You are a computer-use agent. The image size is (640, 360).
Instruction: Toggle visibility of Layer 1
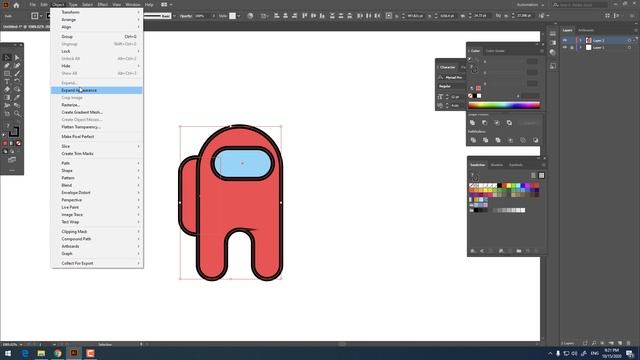[565, 47]
